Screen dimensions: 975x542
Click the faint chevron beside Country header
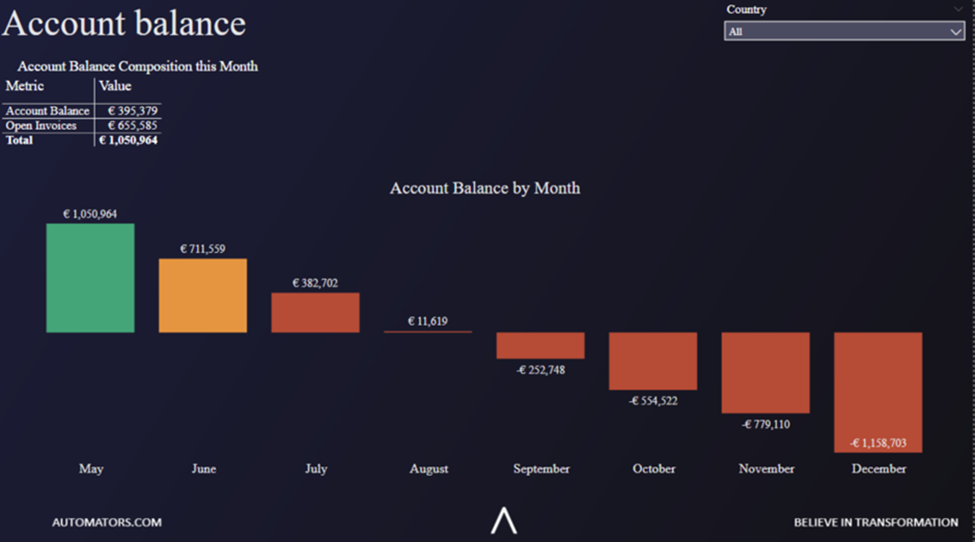coord(958,9)
